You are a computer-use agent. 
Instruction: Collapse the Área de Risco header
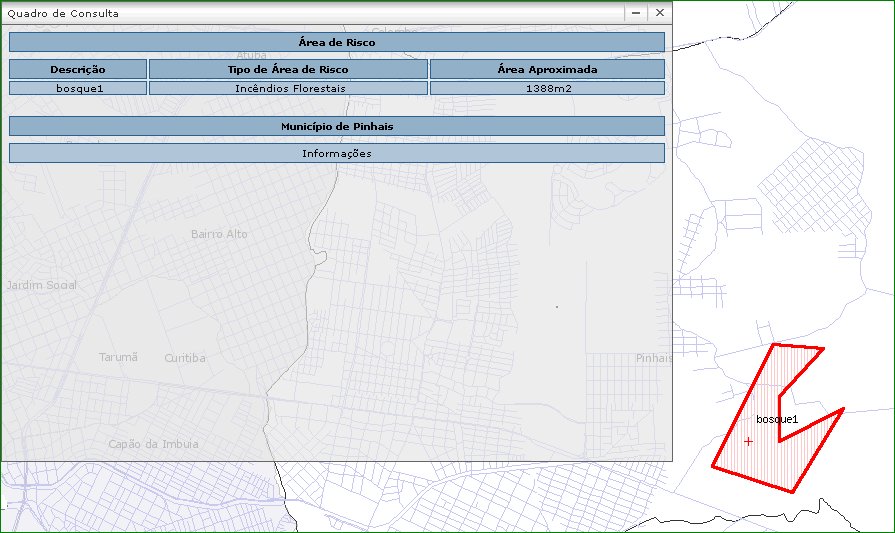[337, 42]
